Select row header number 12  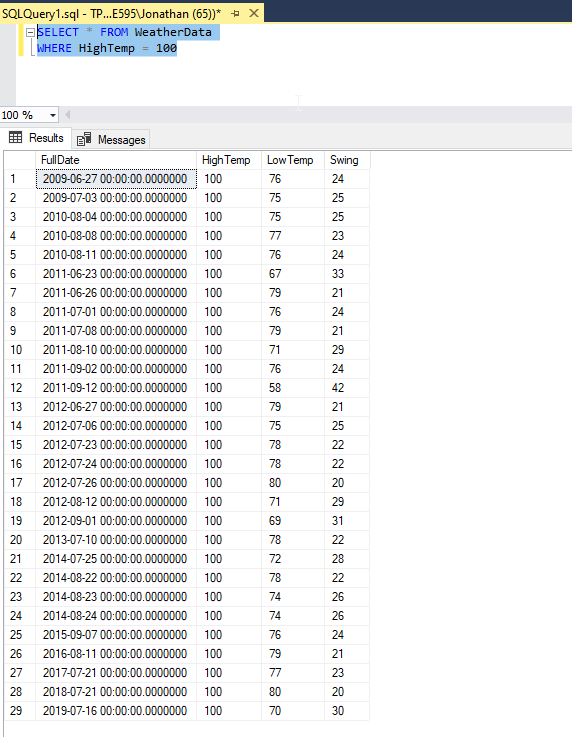pyautogui.click(x=20, y=388)
